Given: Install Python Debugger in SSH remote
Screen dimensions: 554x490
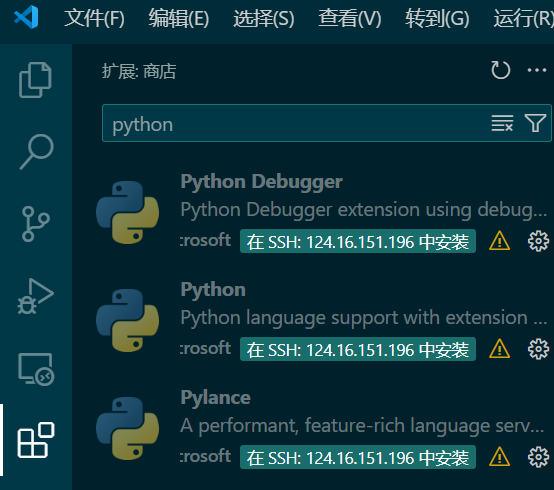Looking at the screenshot, I should pos(358,241).
